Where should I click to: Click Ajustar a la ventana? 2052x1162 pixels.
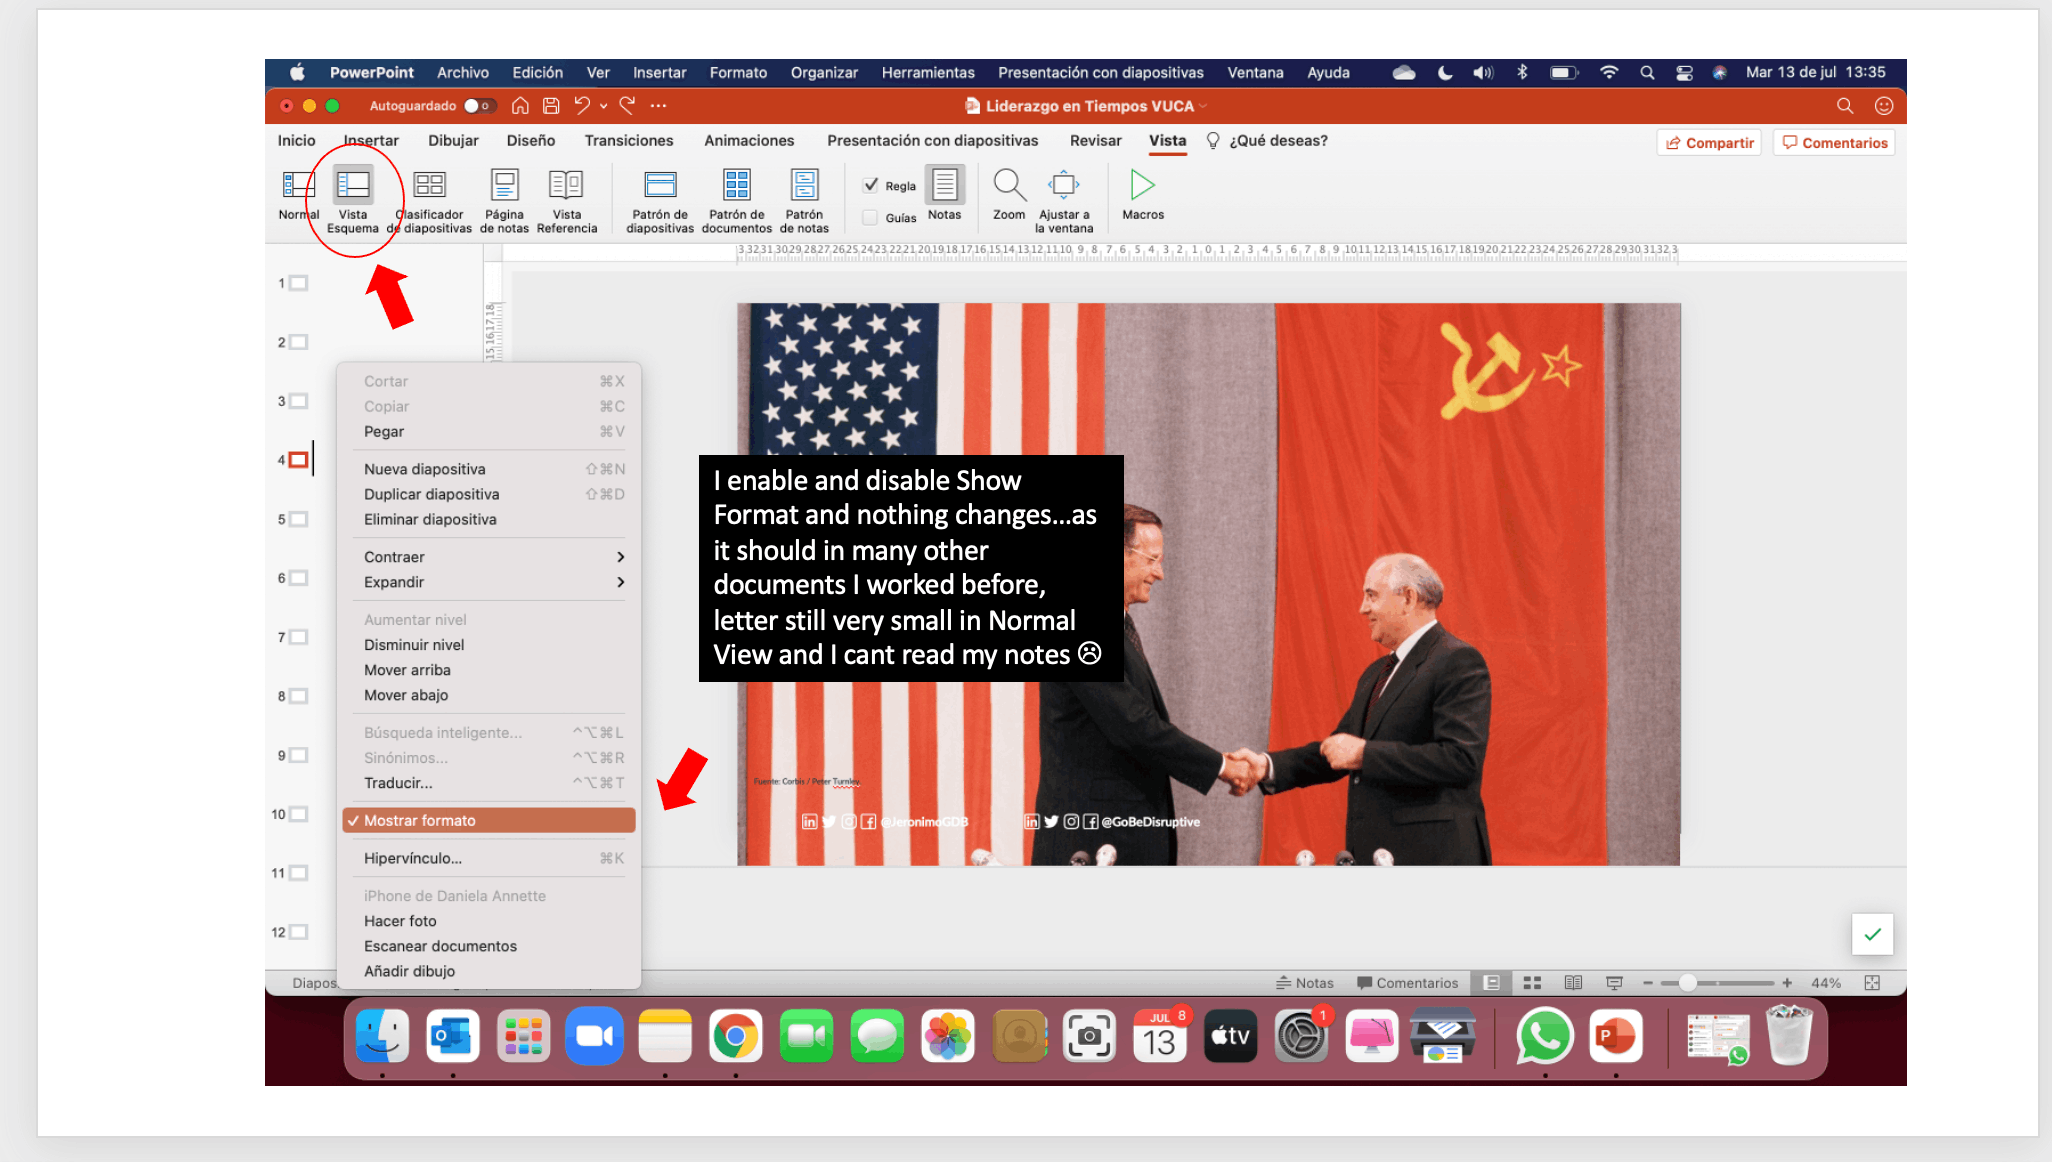pyautogui.click(x=1064, y=200)
